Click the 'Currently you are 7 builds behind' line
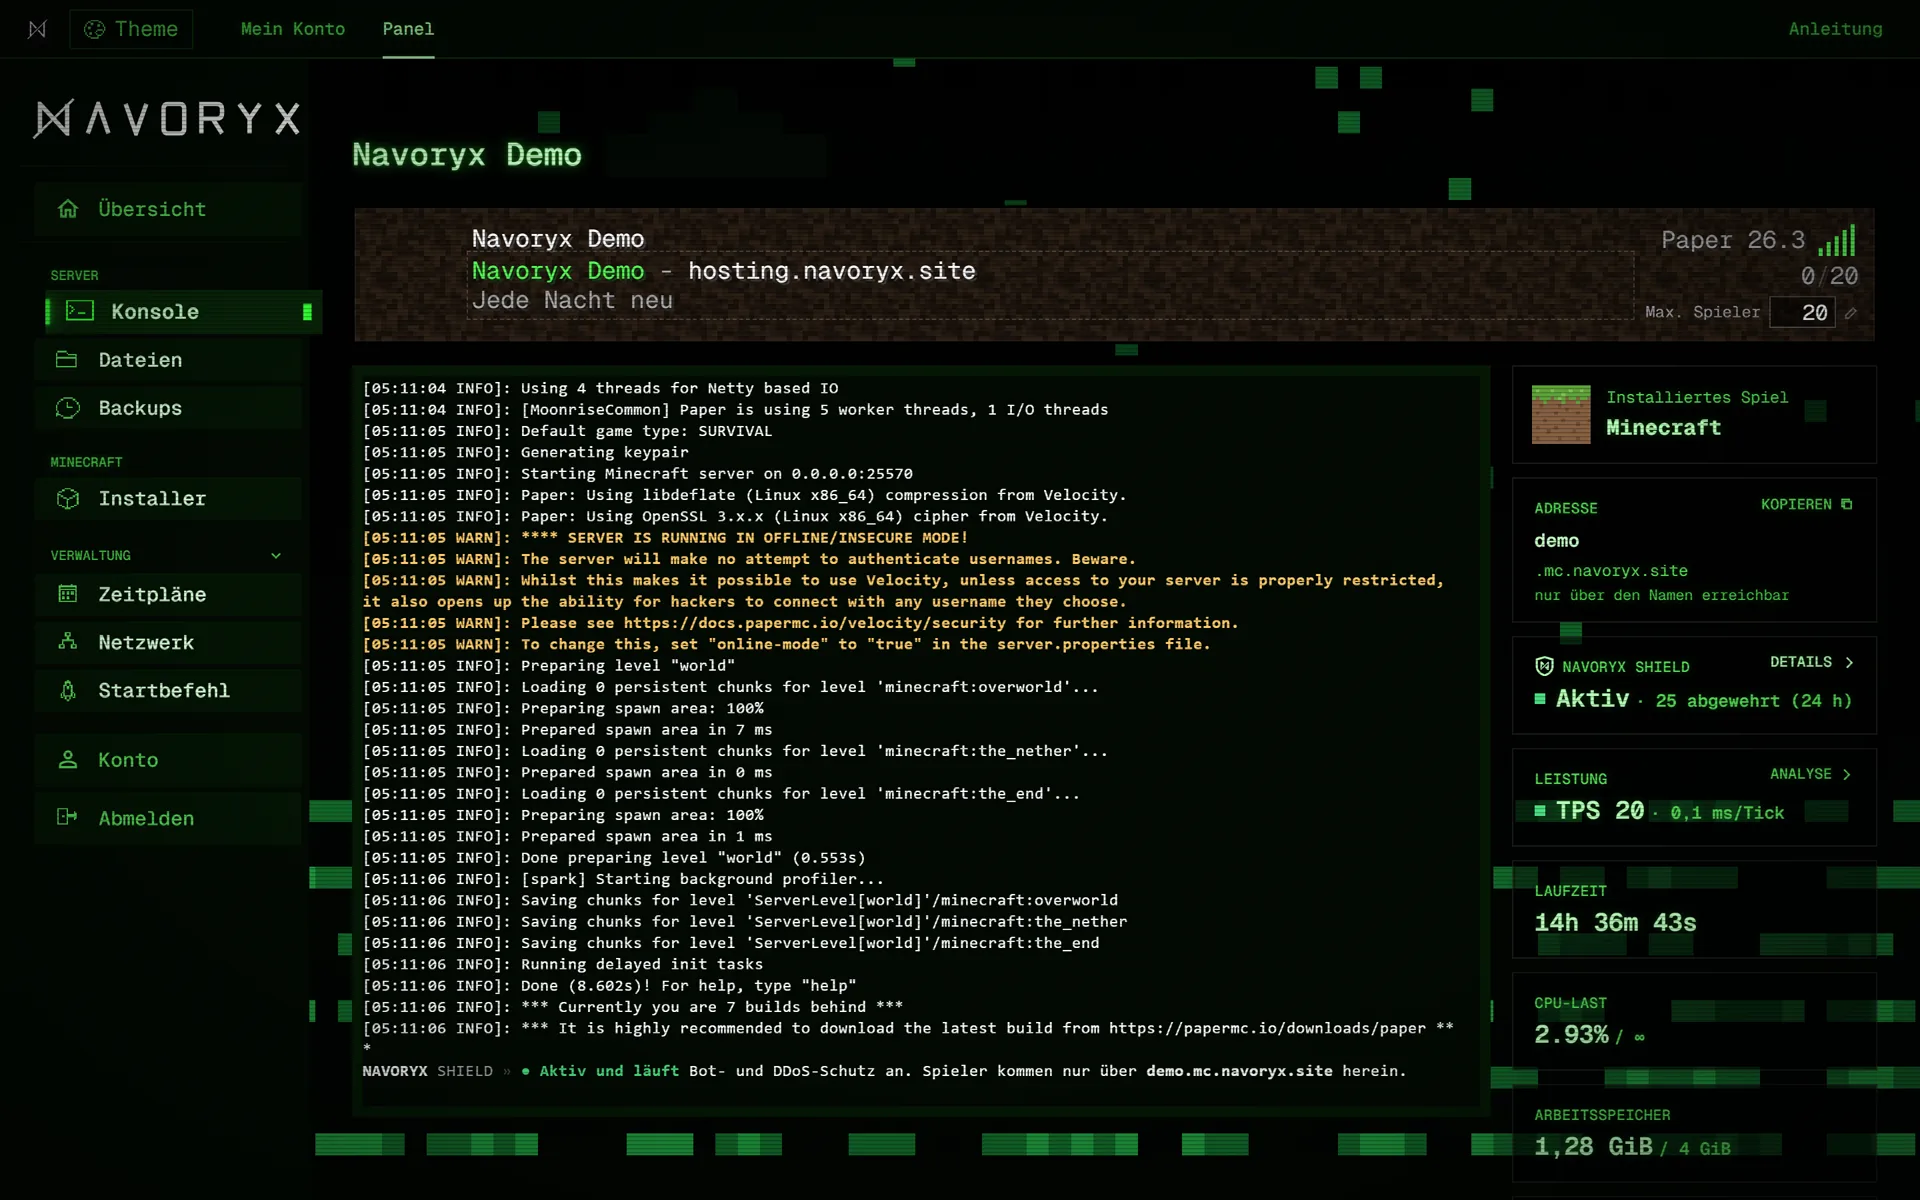 tap(711, 1007)
